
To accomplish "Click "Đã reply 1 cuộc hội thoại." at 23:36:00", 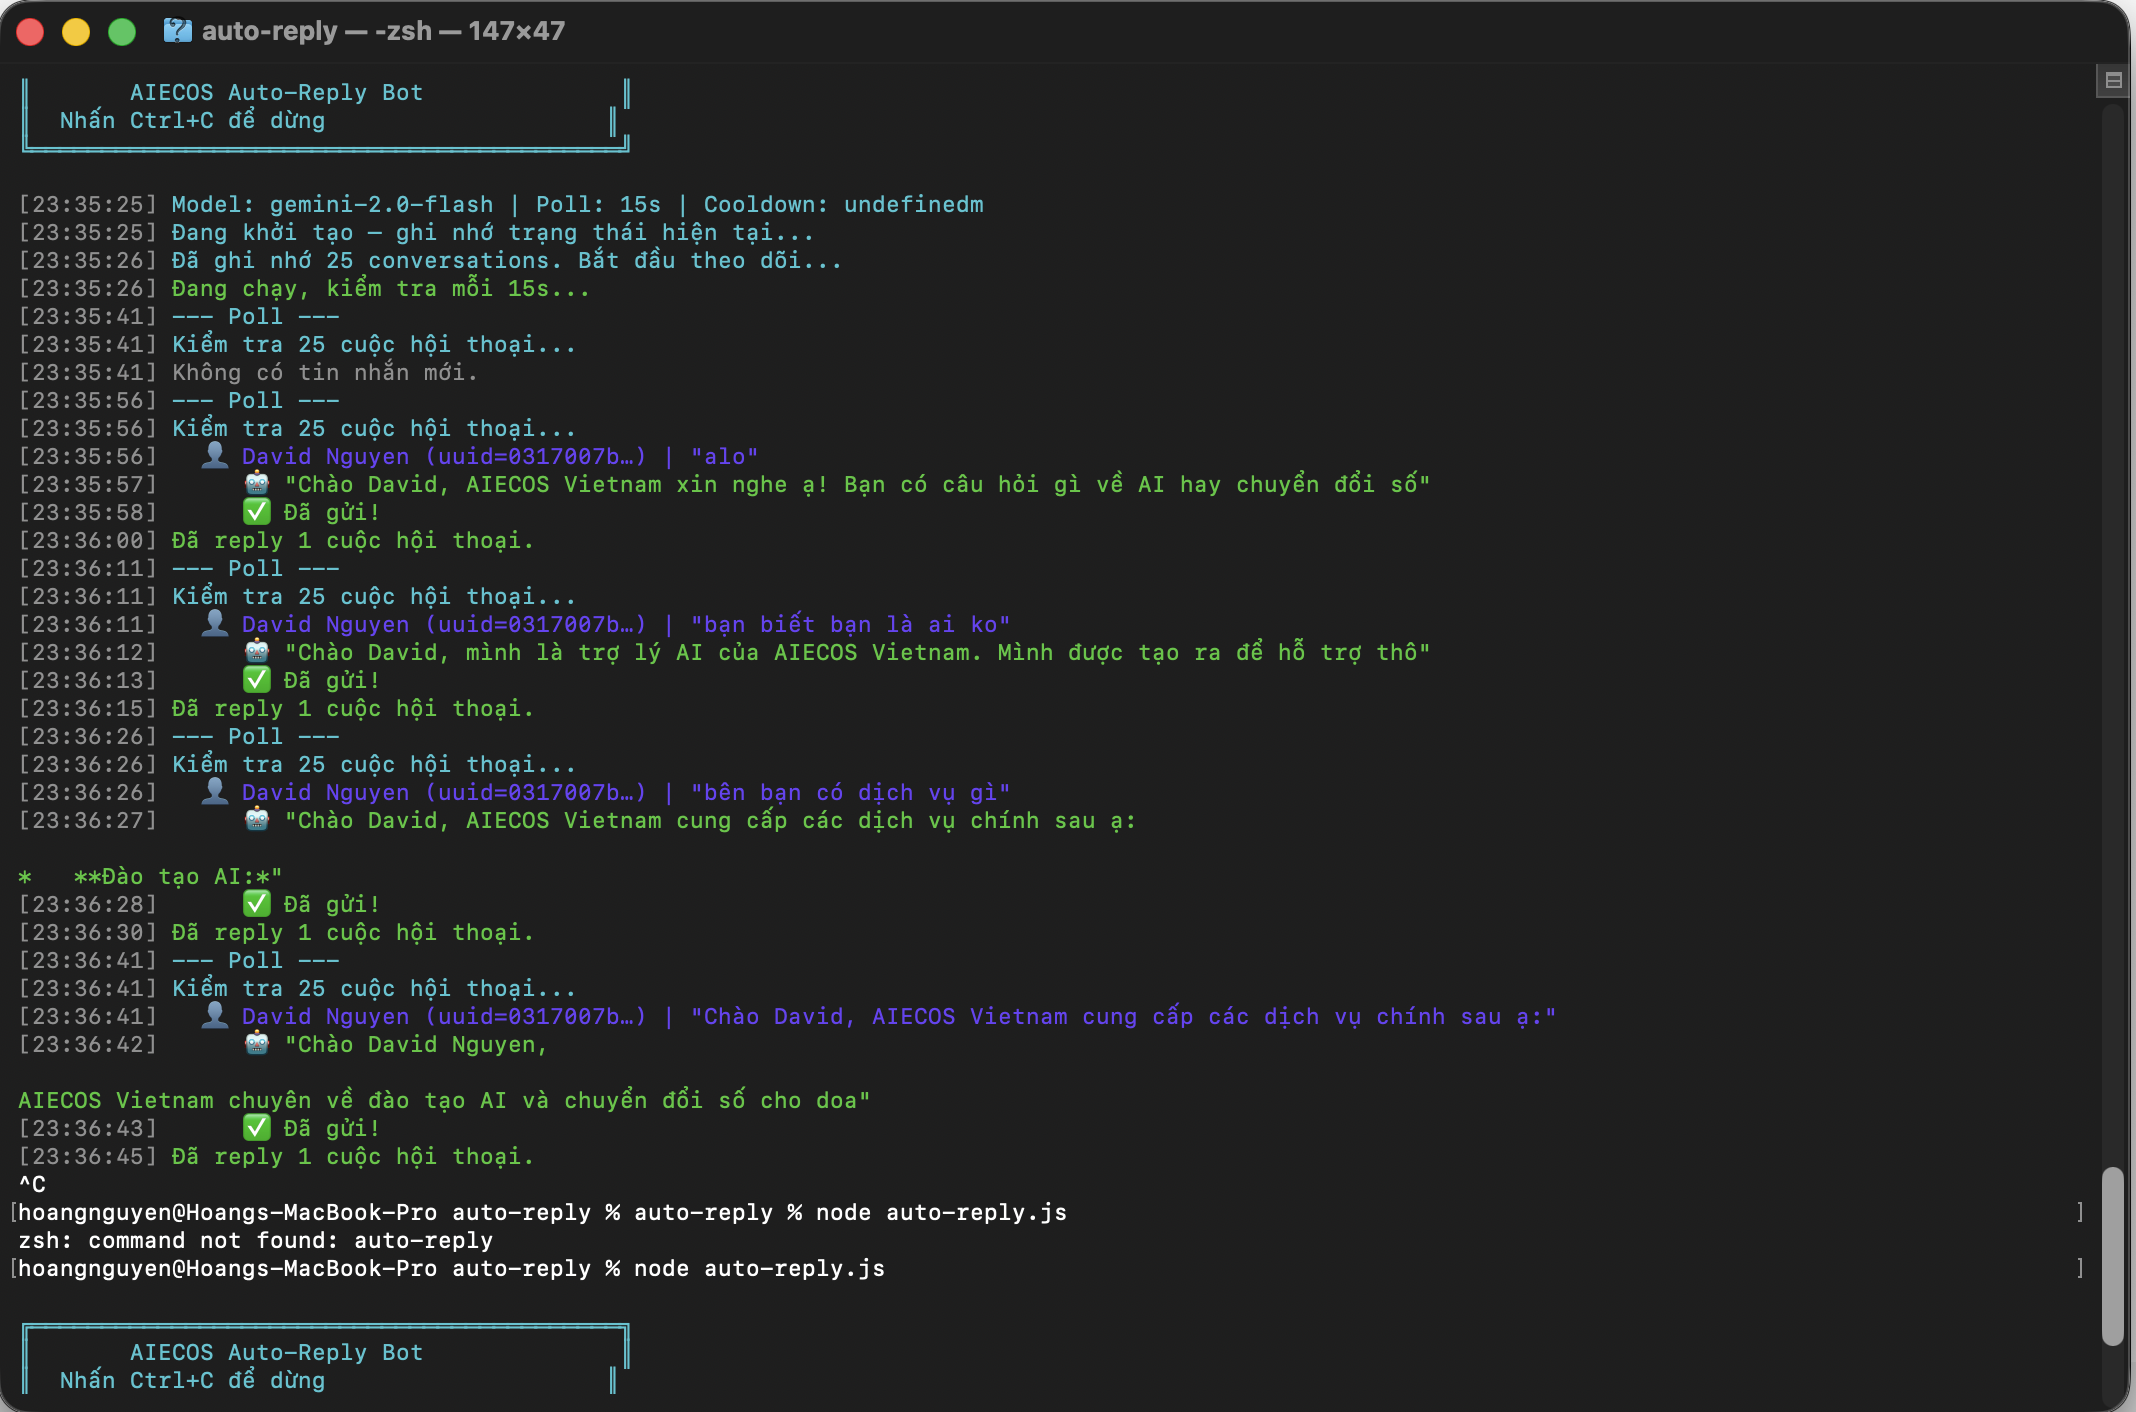I will 352,540.
